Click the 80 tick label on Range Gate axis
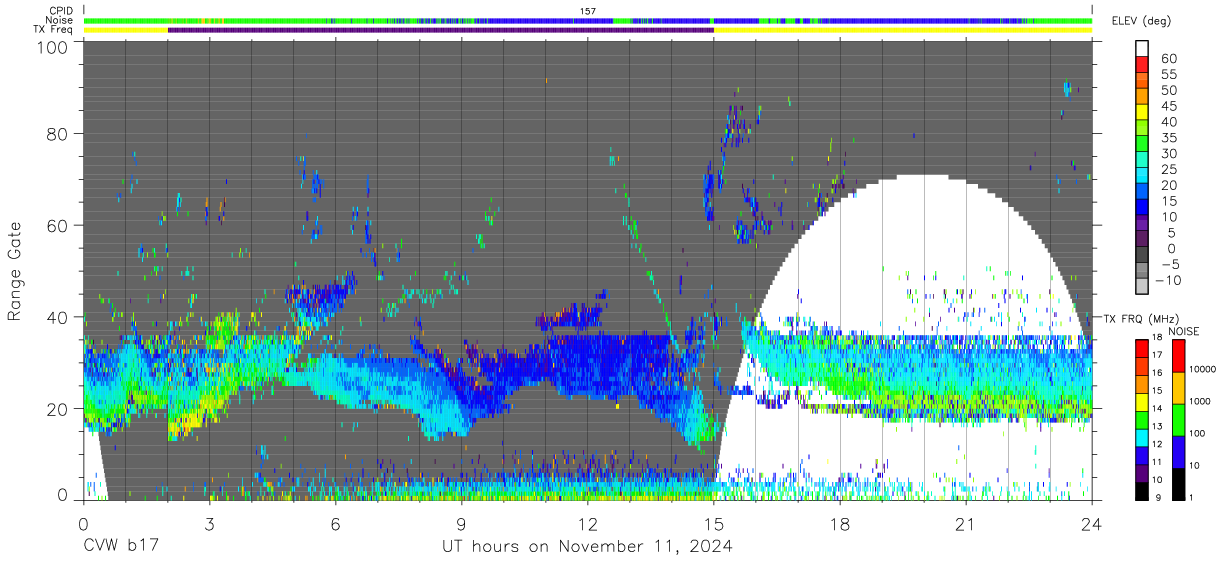Image resolution: width=1228 pixels, height=567 pixels. click(58, 133)
